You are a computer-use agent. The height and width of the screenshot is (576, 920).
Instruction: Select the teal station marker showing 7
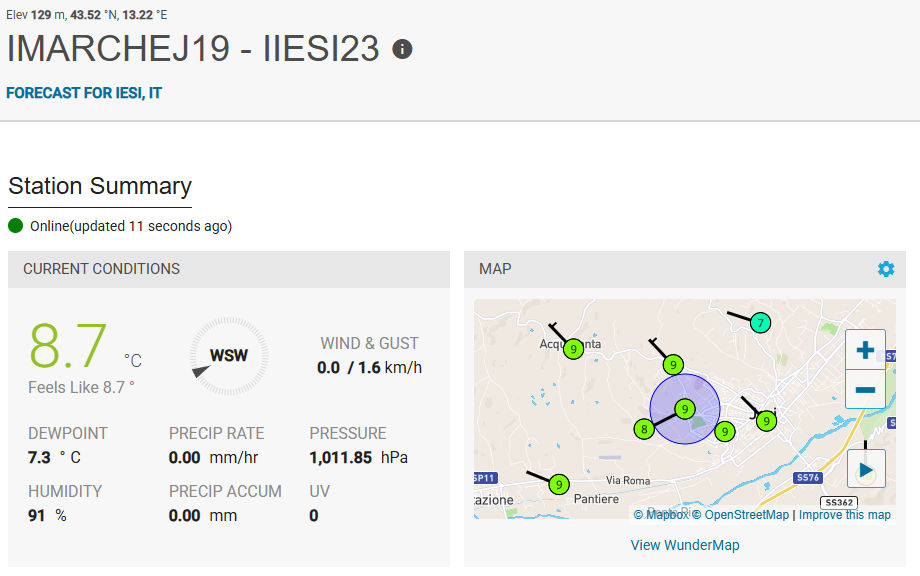coord(760,322)
